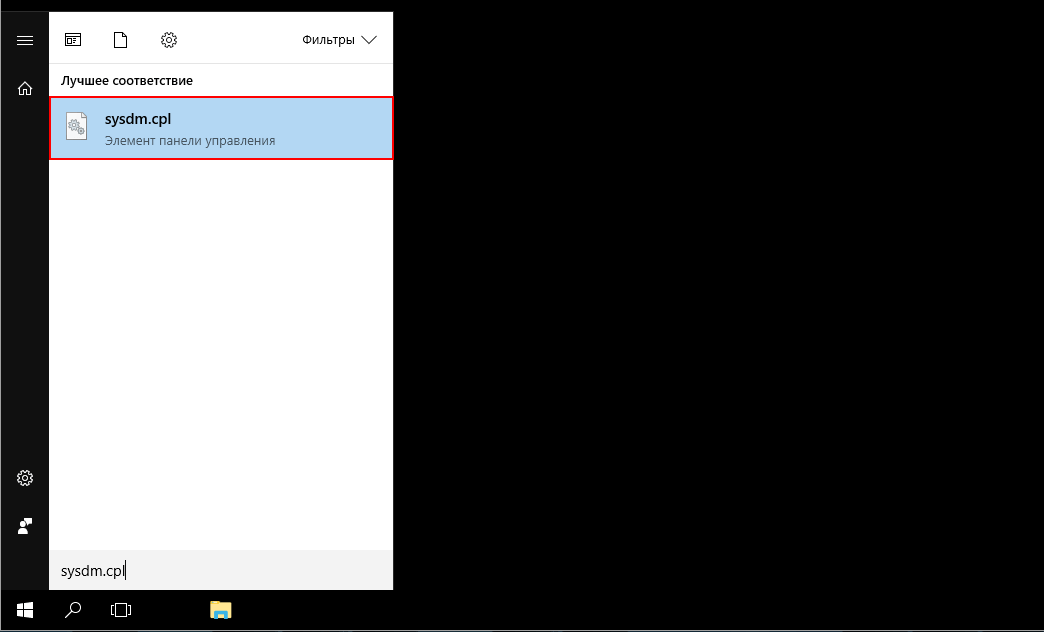Filter results by Documents icon
1044x632 pixels.
click(121, 40)
